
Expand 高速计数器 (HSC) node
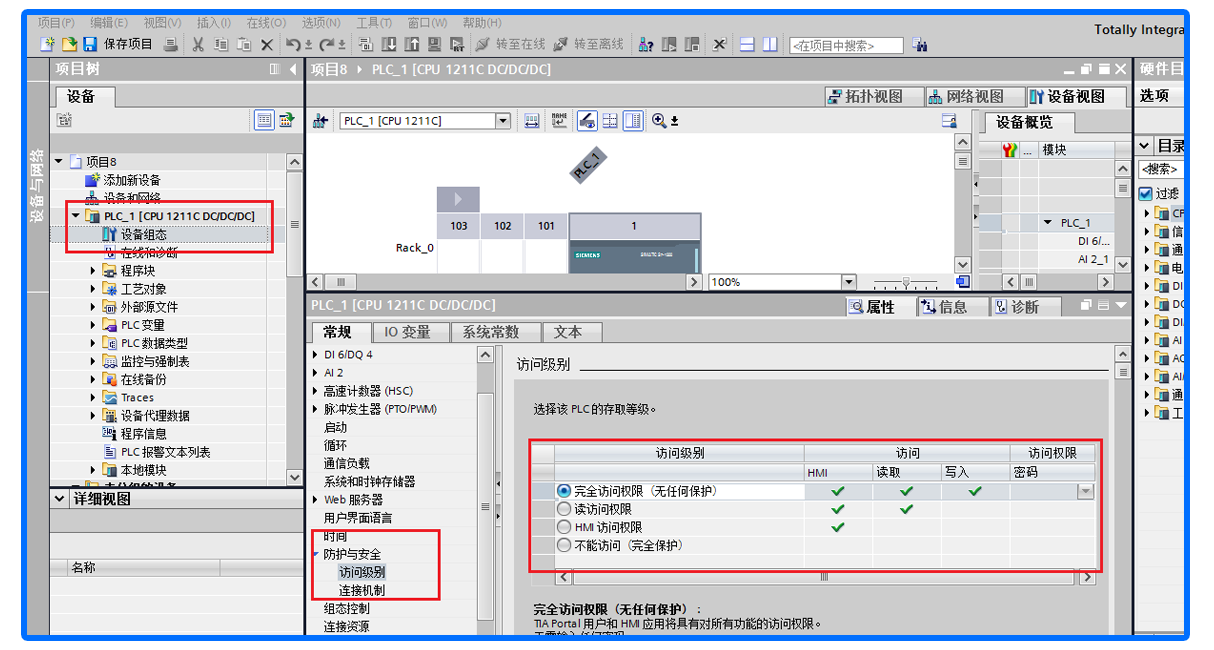[x=316, y=391]
